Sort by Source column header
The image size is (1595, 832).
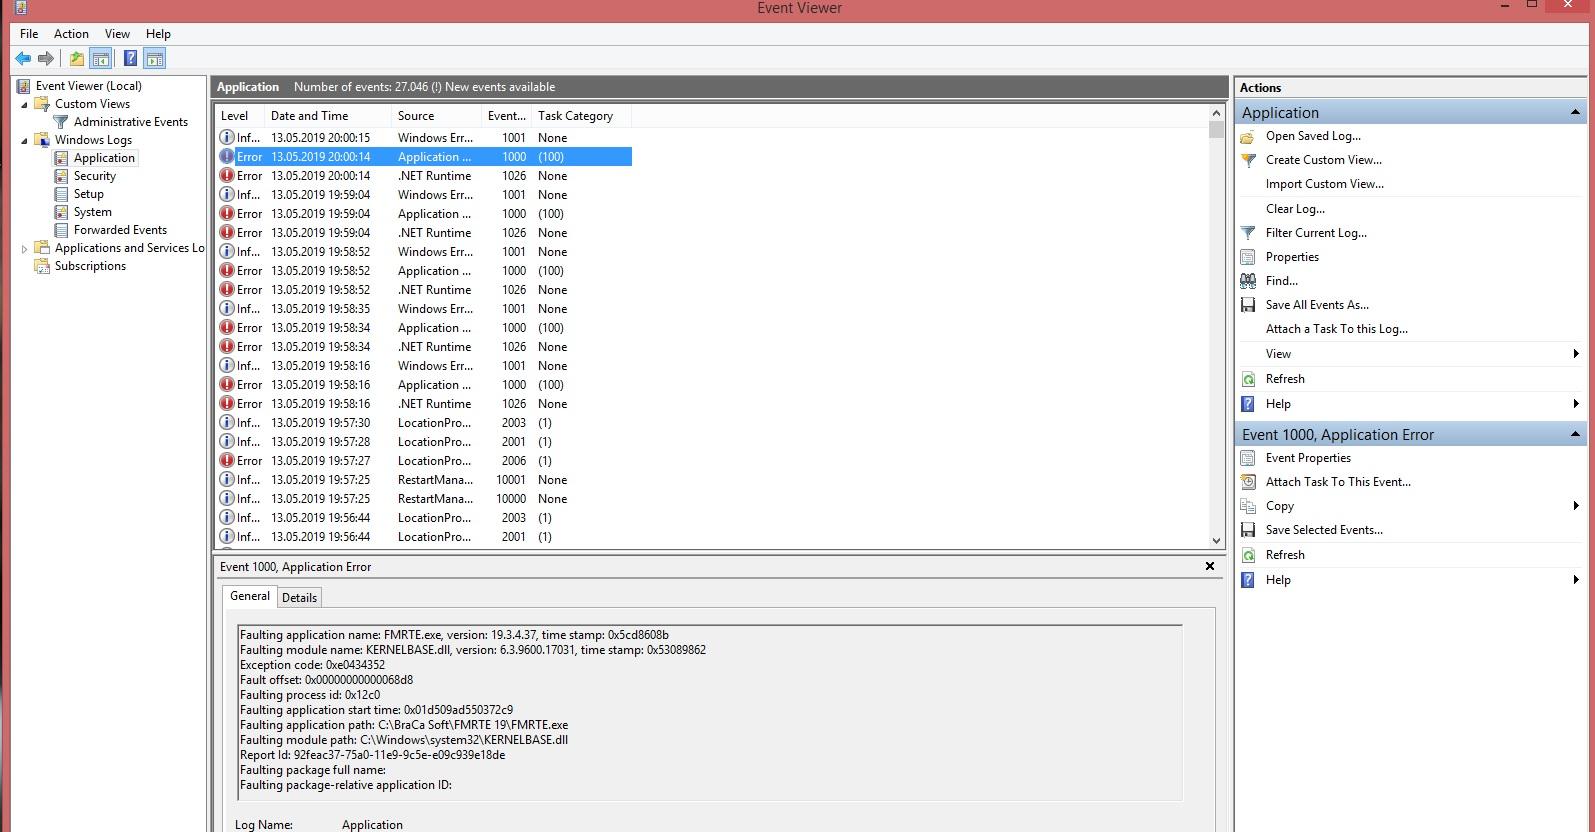pyautogui.click(x=436, y=116)
